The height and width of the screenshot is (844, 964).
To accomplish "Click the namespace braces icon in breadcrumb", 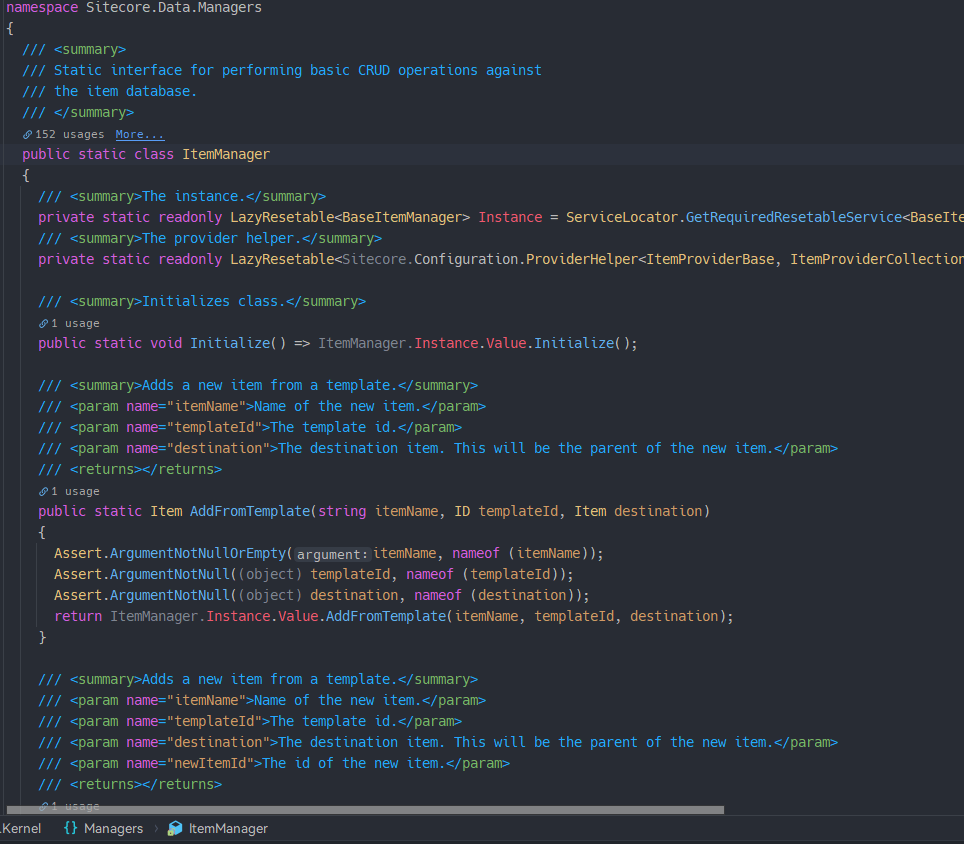I will coord(71,828).
